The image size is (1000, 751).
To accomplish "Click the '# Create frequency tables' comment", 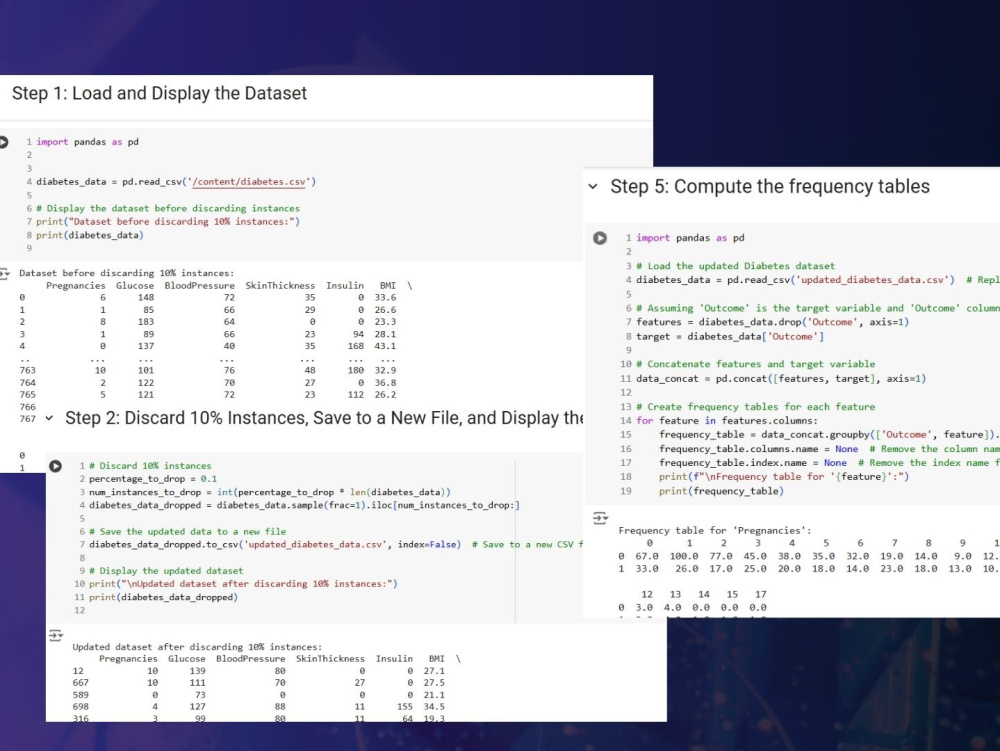I will coord(756,407).
